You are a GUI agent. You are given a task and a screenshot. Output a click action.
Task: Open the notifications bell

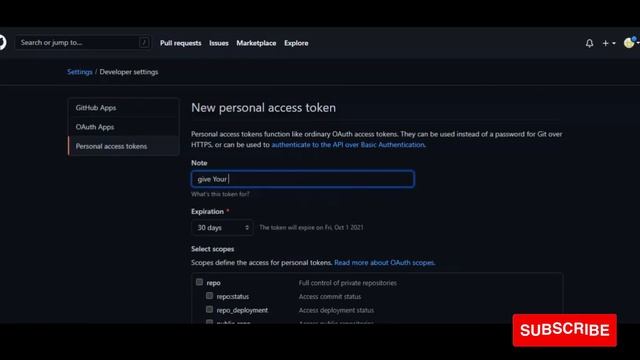[x=589, y=43]
